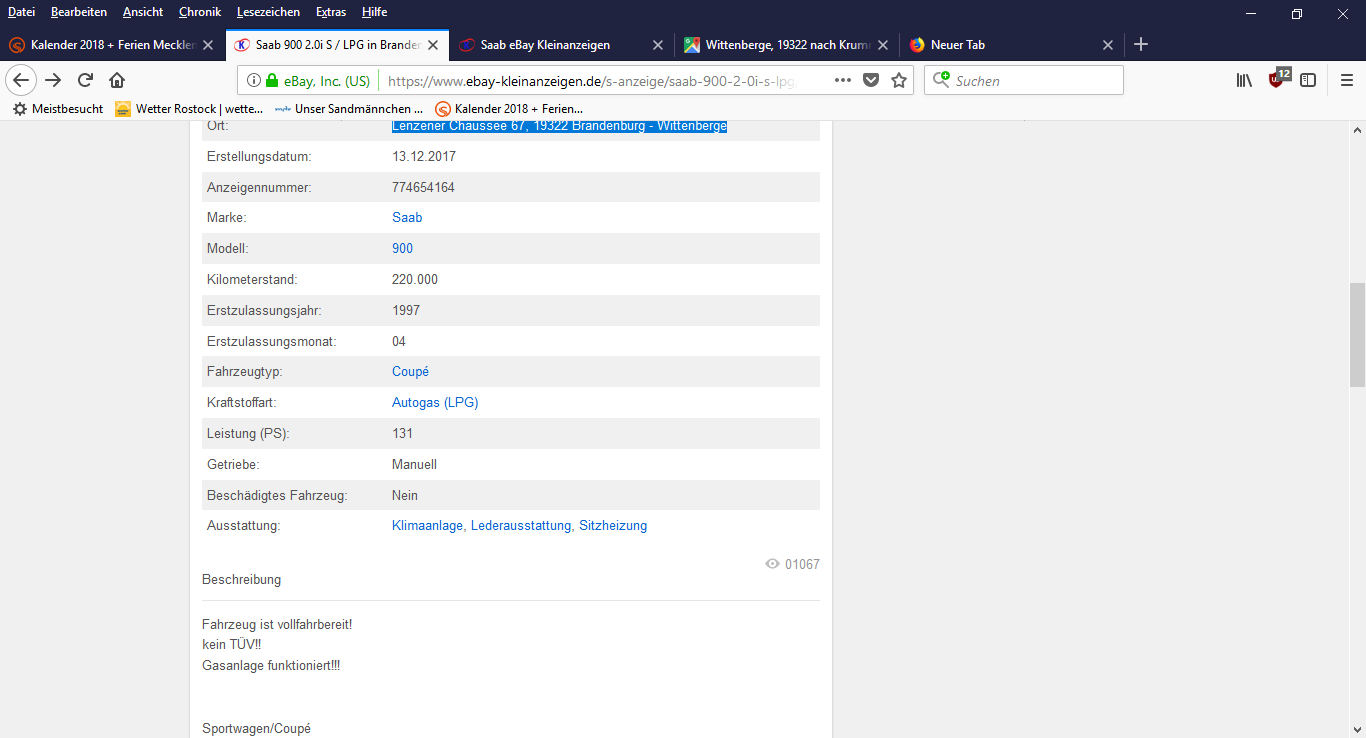Open the Firefox hamburger menu
Image resolution: width=1366 pixels, height=738 pixels.
[1347, 80]
